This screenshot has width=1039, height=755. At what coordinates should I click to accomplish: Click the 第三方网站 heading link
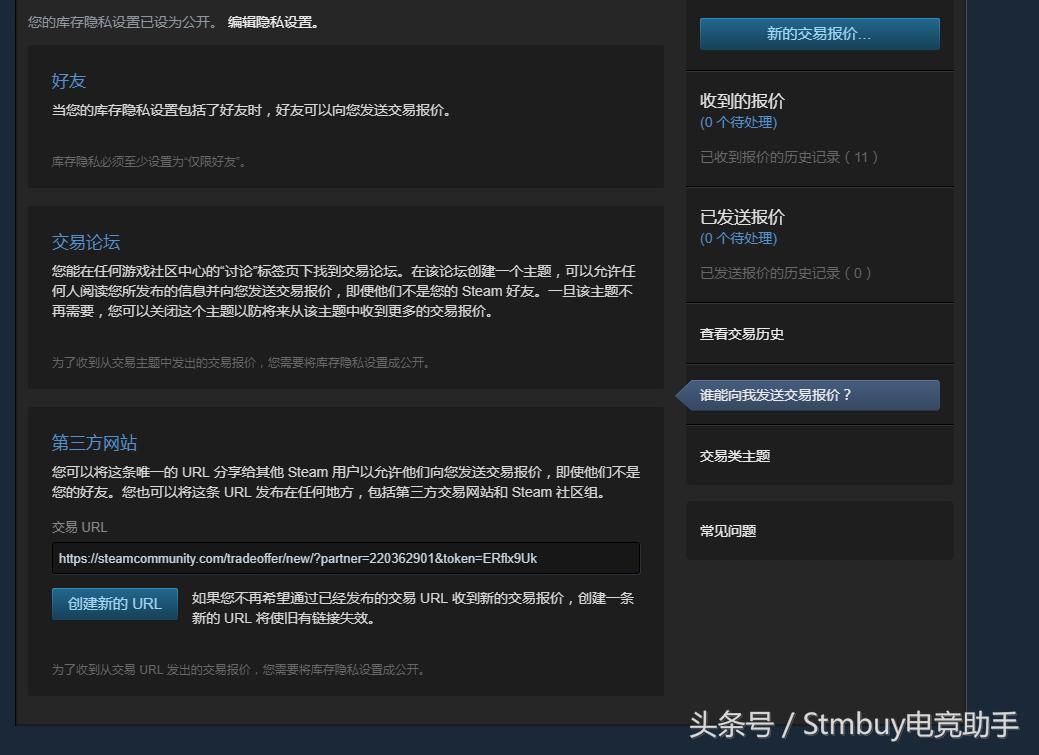(94, 443)
